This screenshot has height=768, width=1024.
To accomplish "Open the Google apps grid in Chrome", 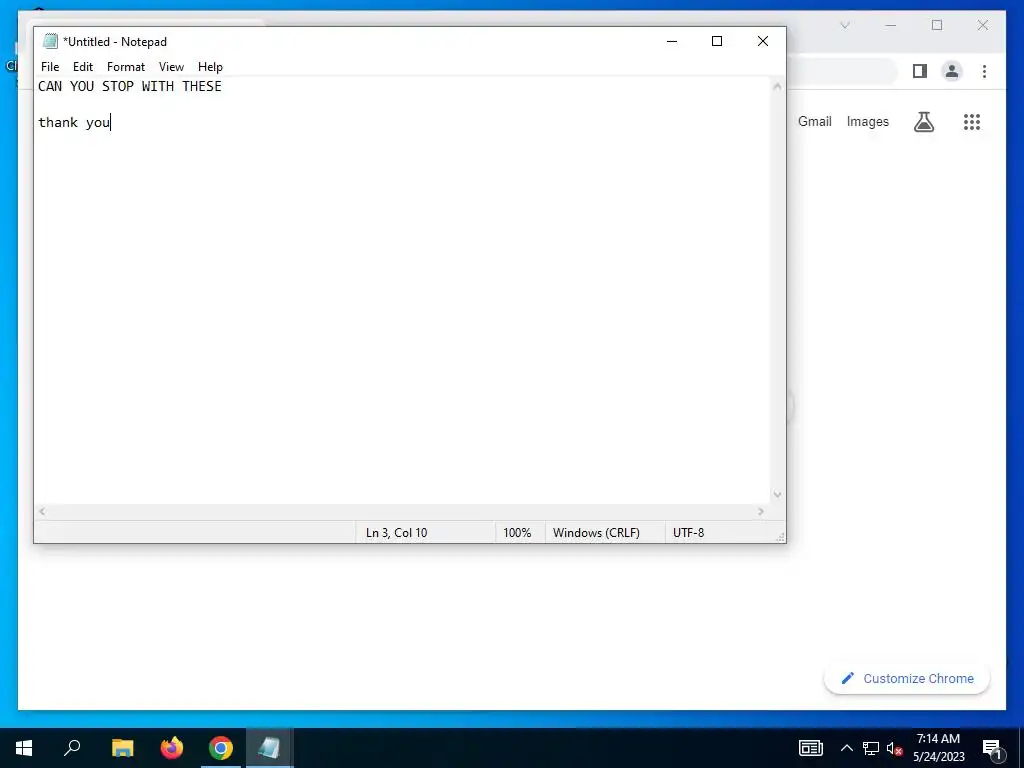I will (972, 121).
